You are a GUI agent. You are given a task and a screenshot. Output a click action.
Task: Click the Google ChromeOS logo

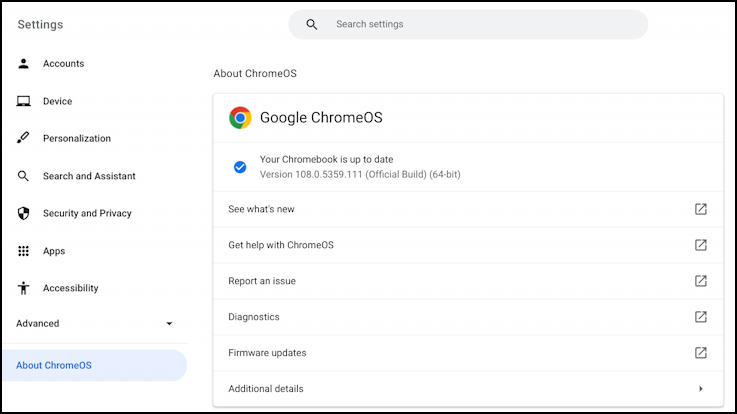click(240, 118)
